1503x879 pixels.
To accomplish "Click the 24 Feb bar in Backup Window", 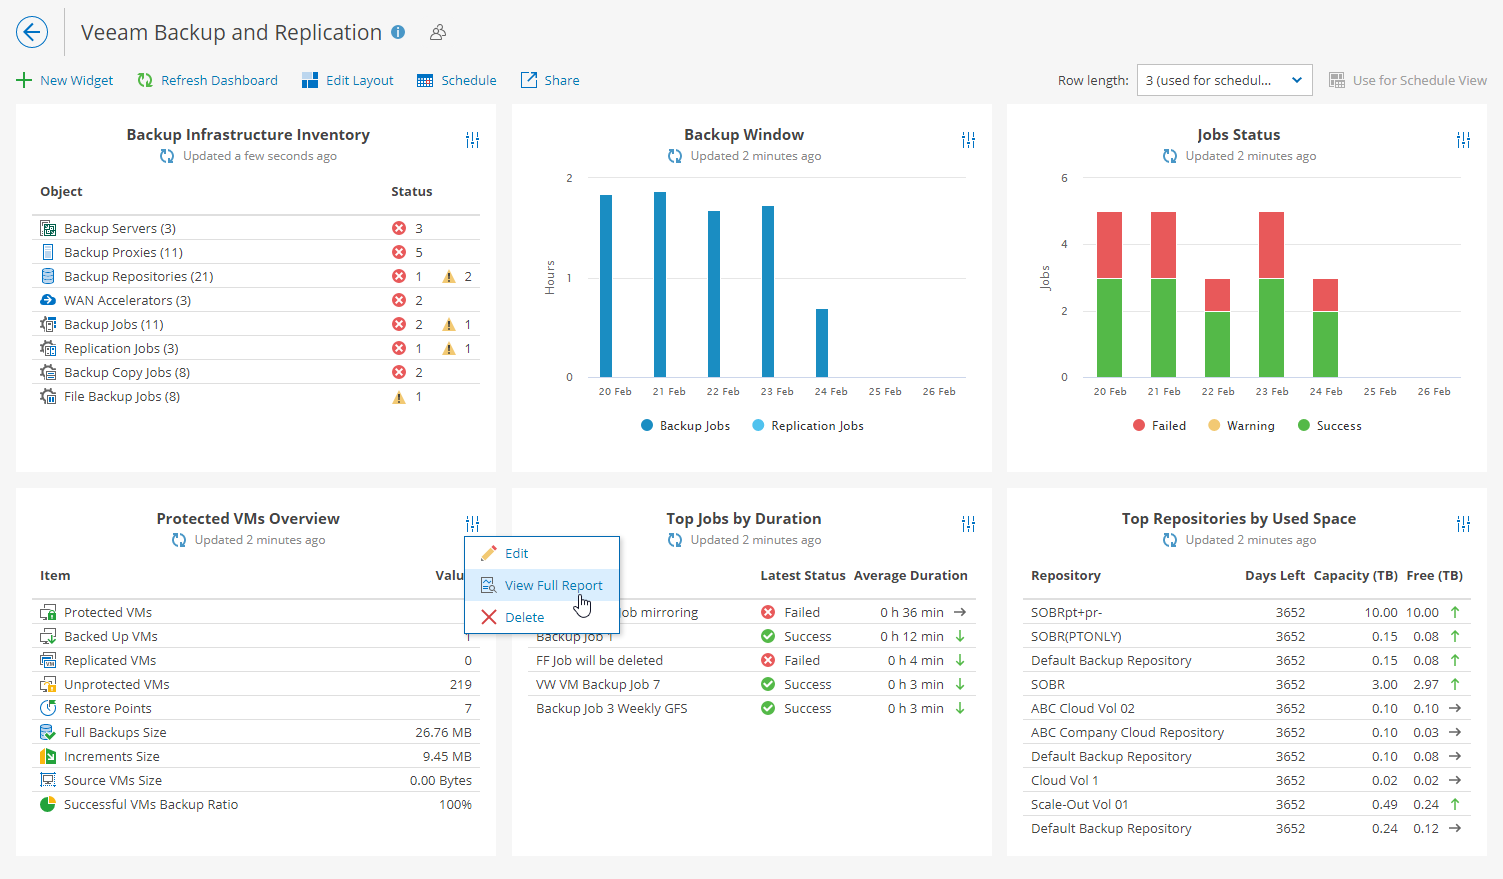I will 822,343.
